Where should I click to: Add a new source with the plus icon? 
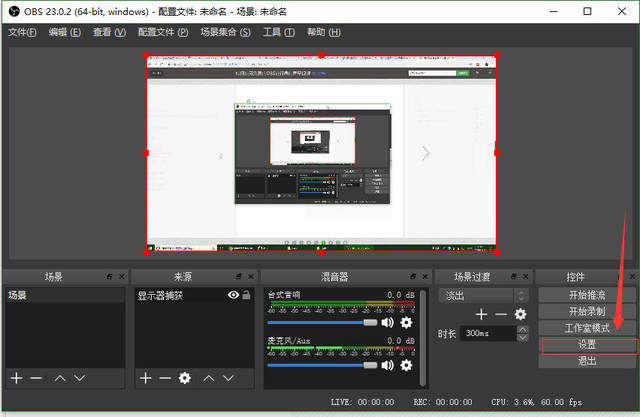point(146,378)
